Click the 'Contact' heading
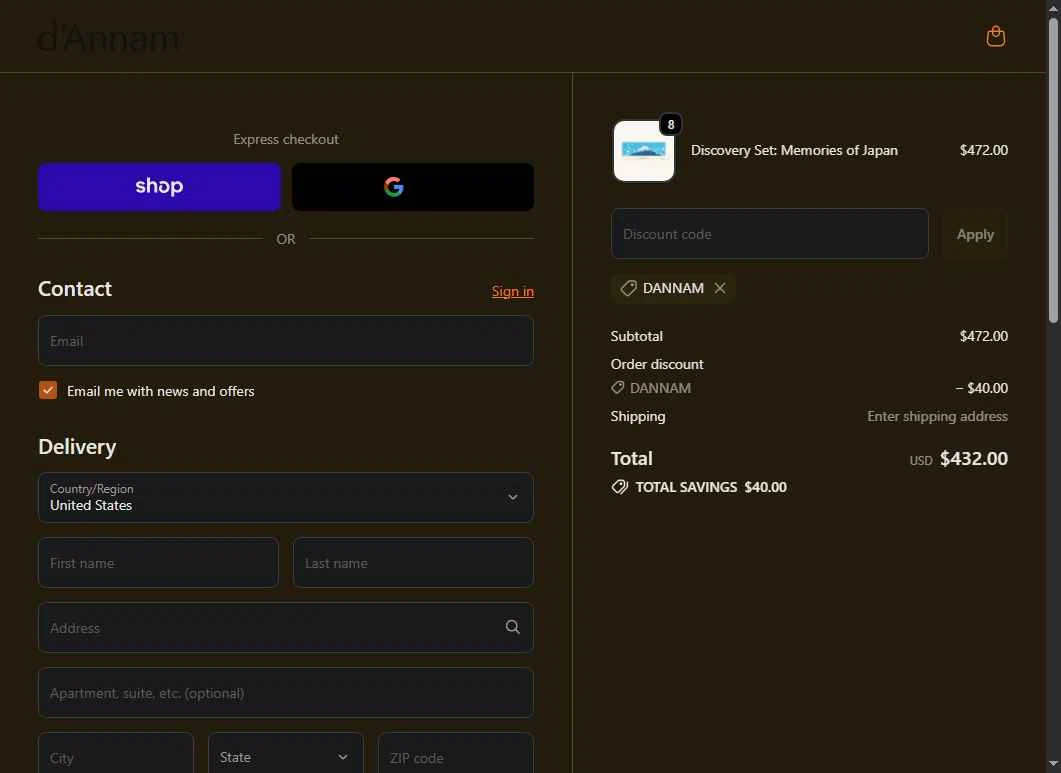Image resolution: width=1061 pixels, height=773 pixels. click(x=75, y=289)
